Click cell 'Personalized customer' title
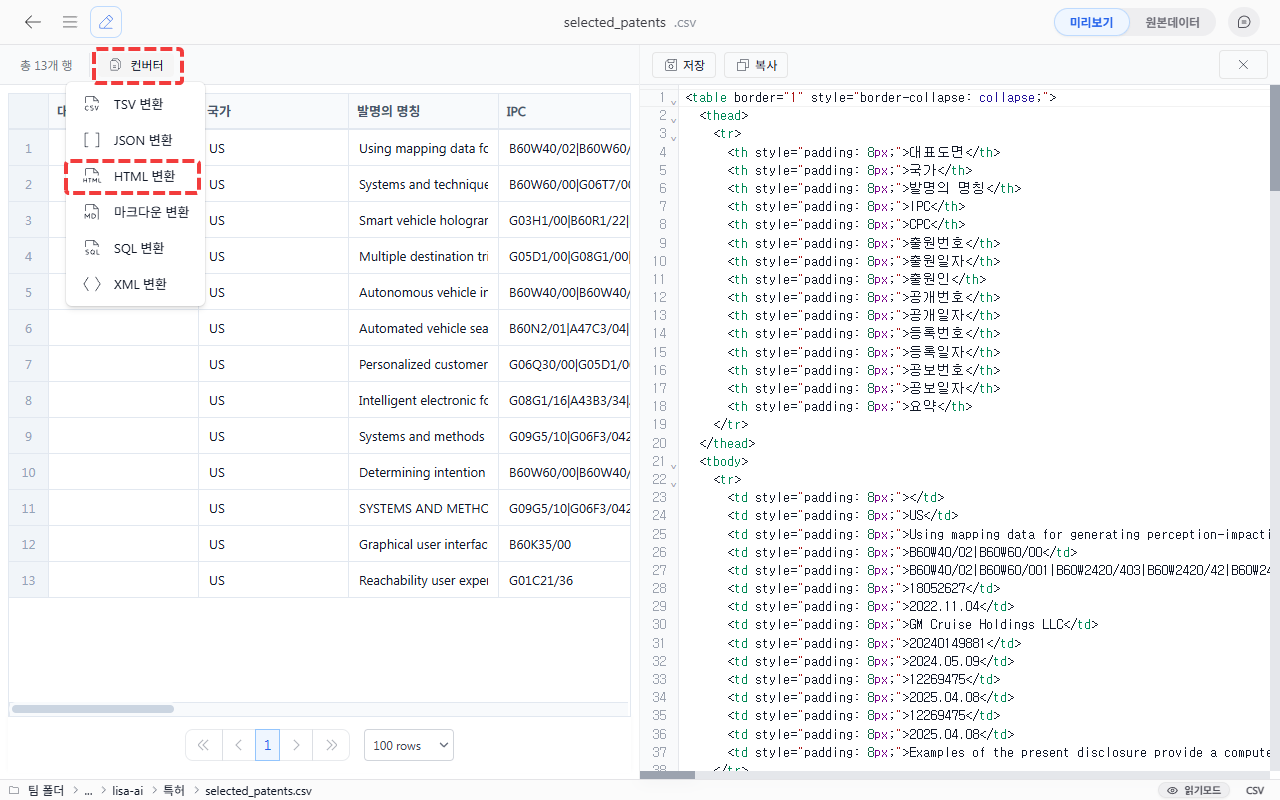Image resolution: width=1280 pixels, height=800 pixels. point(423,364)
